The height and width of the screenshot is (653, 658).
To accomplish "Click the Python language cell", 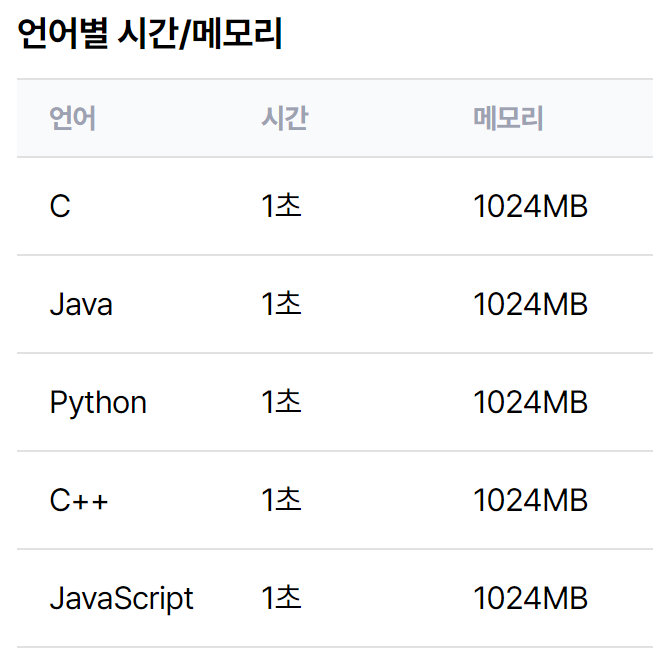I will point(98,402).
